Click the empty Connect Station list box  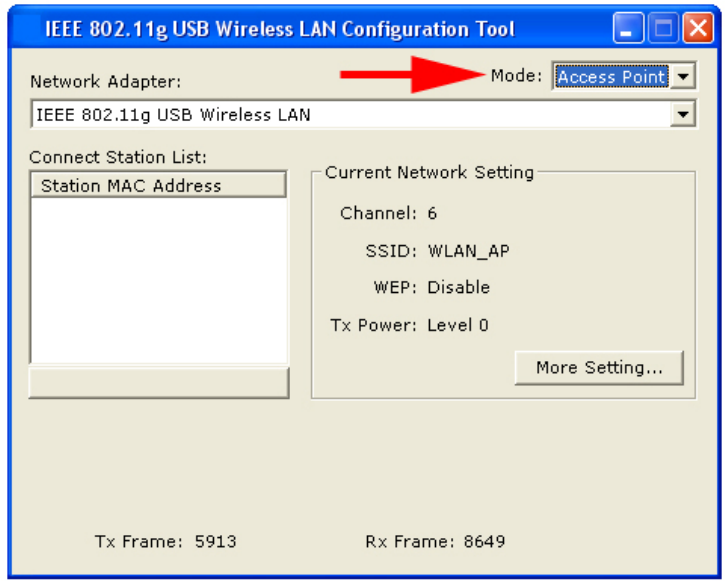pyautogui.click(x=158, y=280)
